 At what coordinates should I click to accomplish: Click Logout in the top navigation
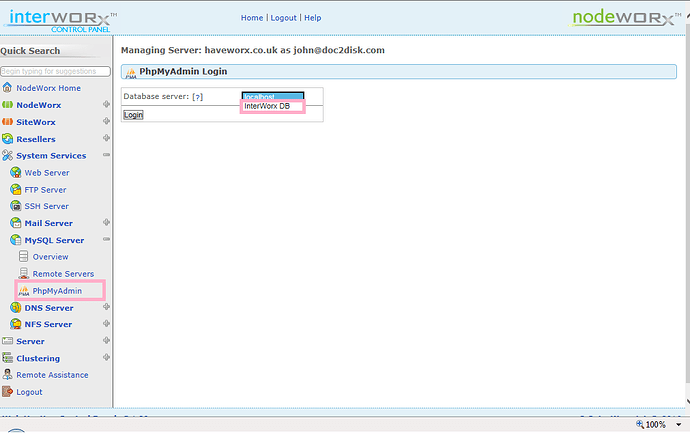(283, 18)
